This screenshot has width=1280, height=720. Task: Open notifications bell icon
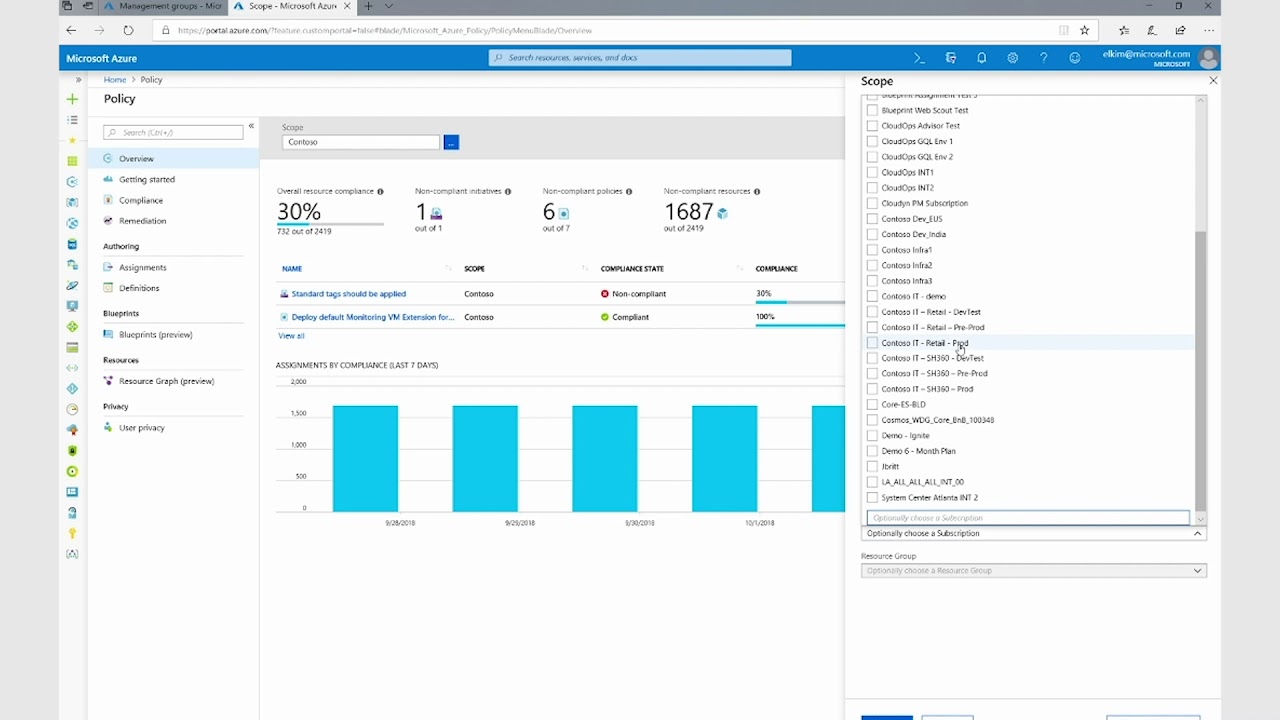pyautogui.click(x=981, y=58)
